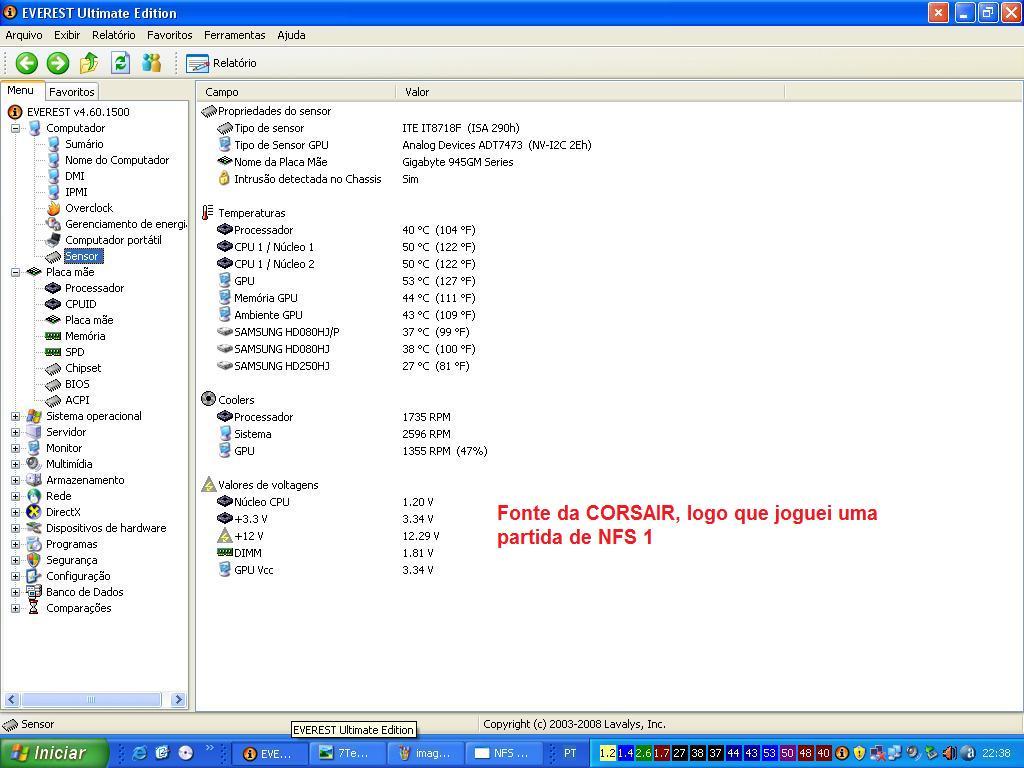The image size is (1024, 768).
Task: Open the Relatório report button
Action: coord(222,63)
